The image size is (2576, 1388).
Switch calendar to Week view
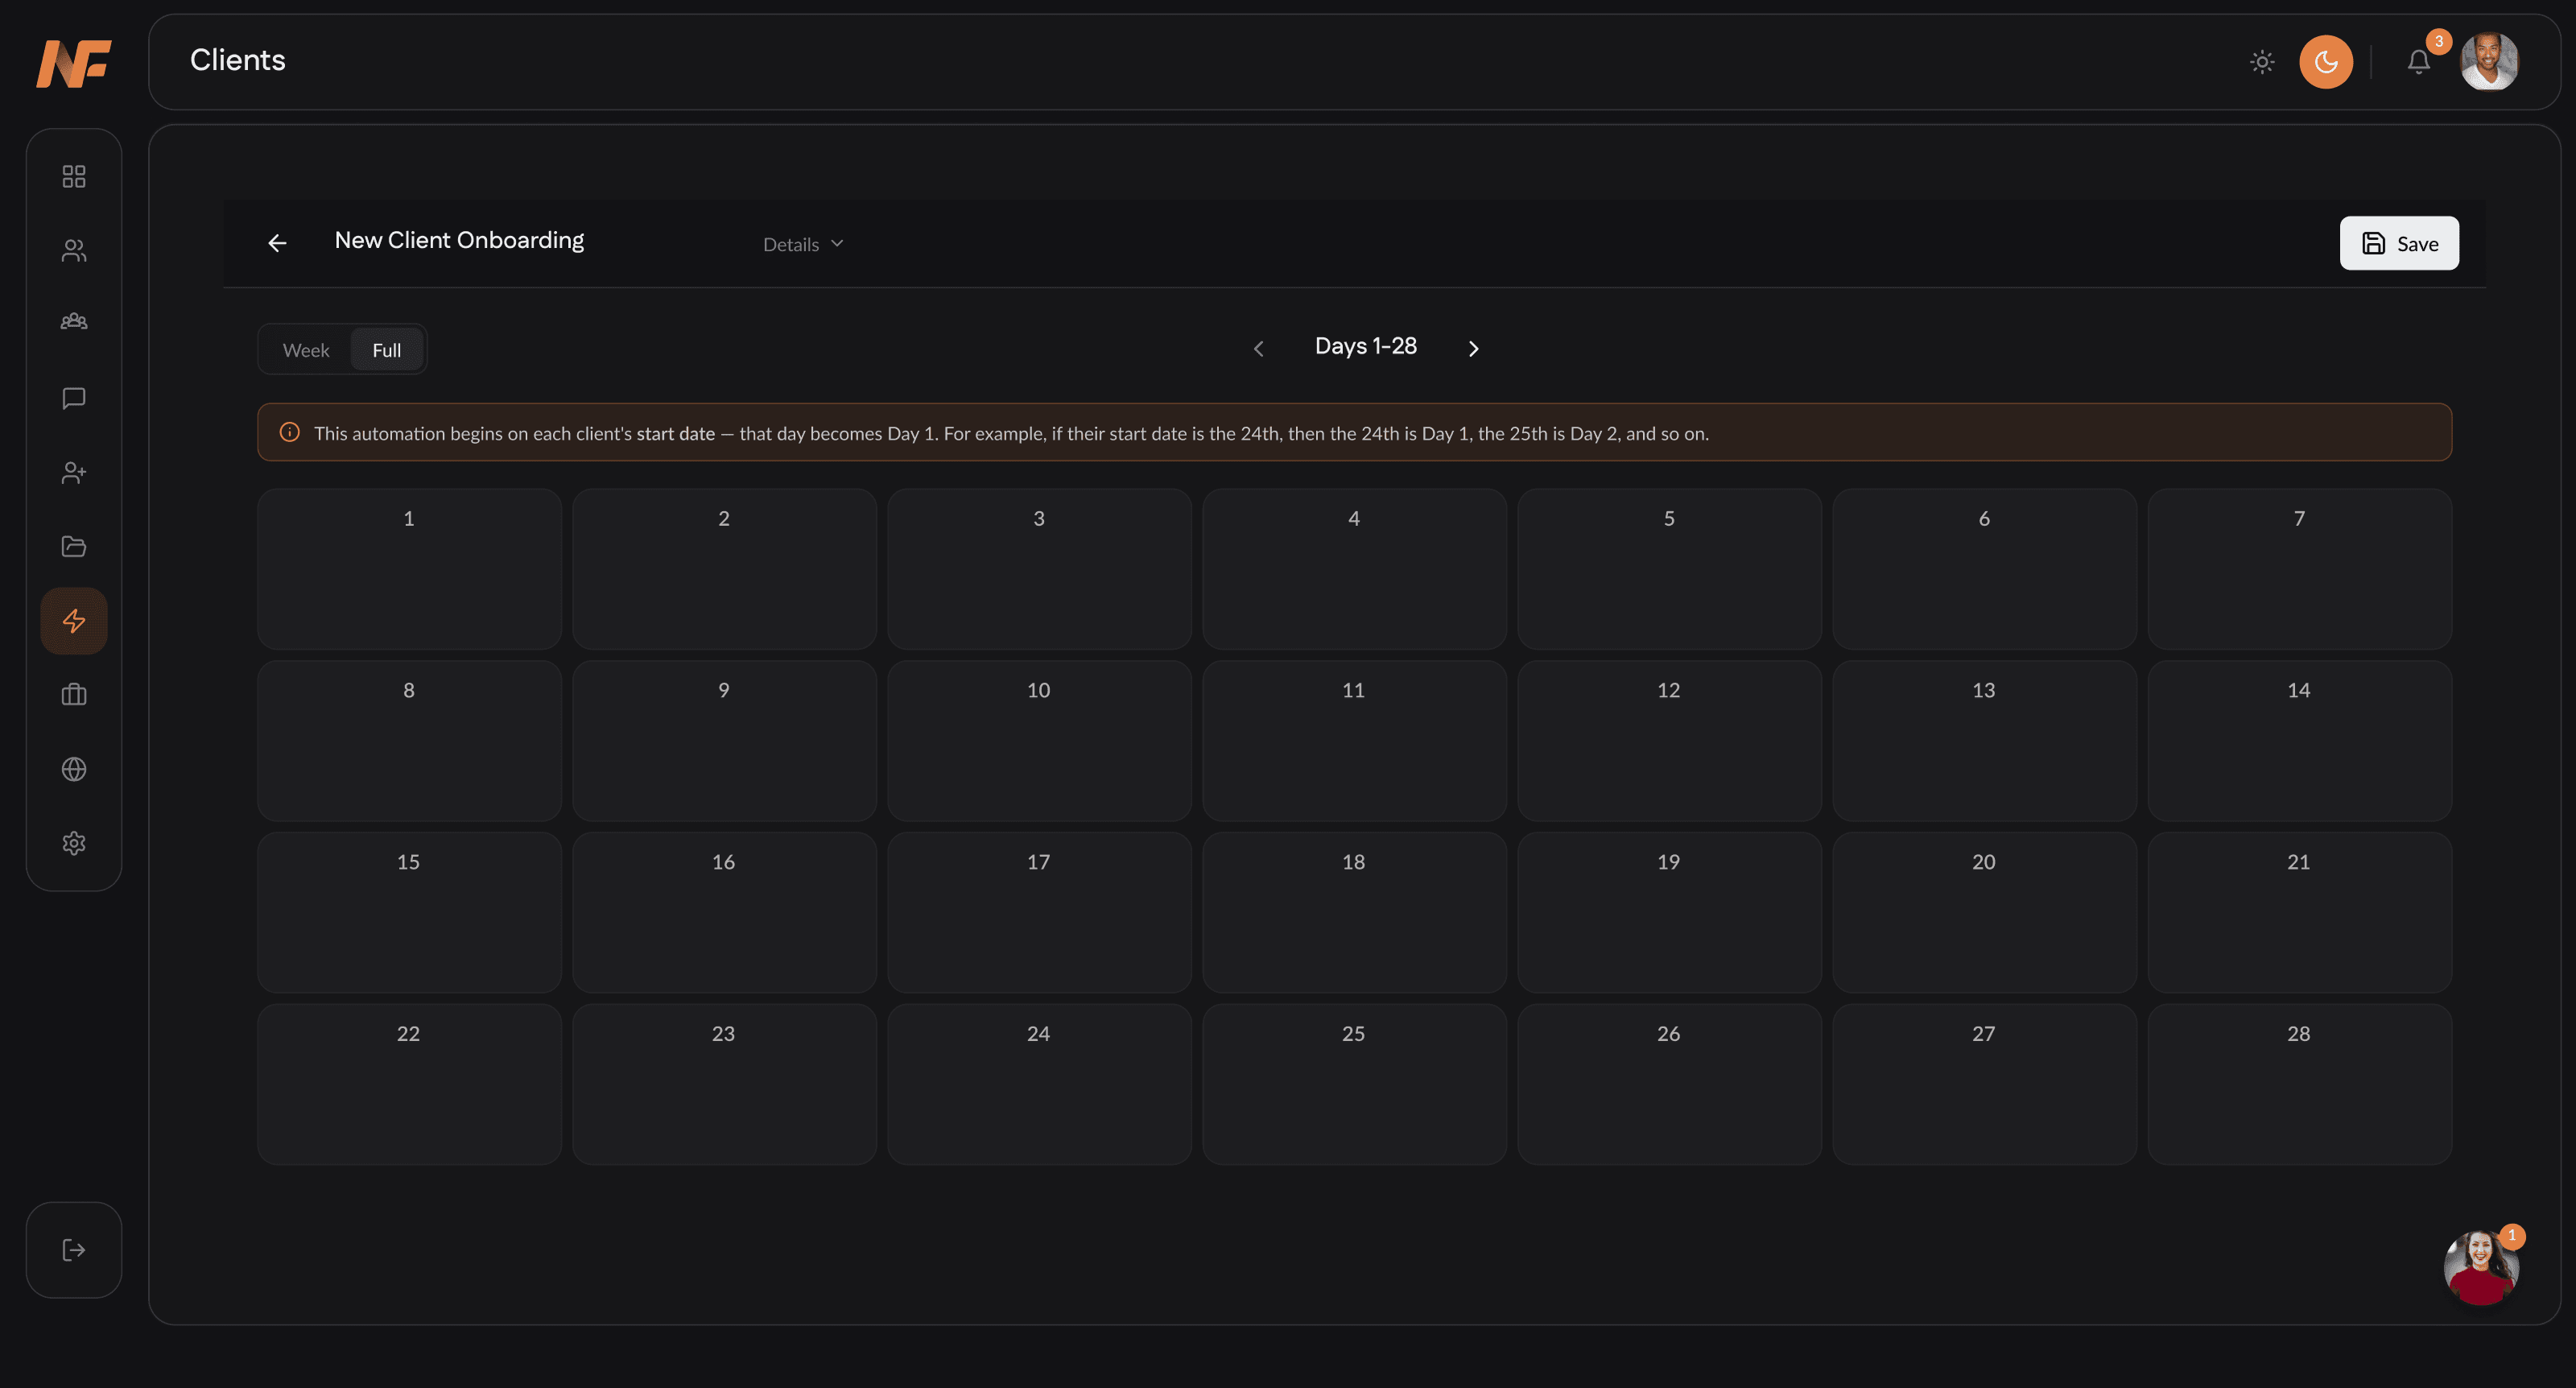(x=306, y=350)
